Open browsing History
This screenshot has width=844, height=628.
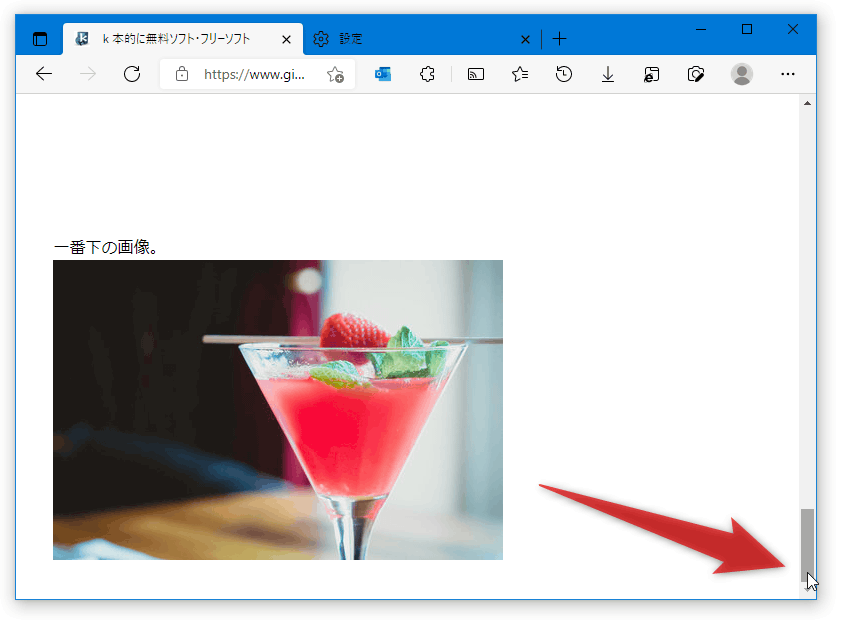click(564, 74)
